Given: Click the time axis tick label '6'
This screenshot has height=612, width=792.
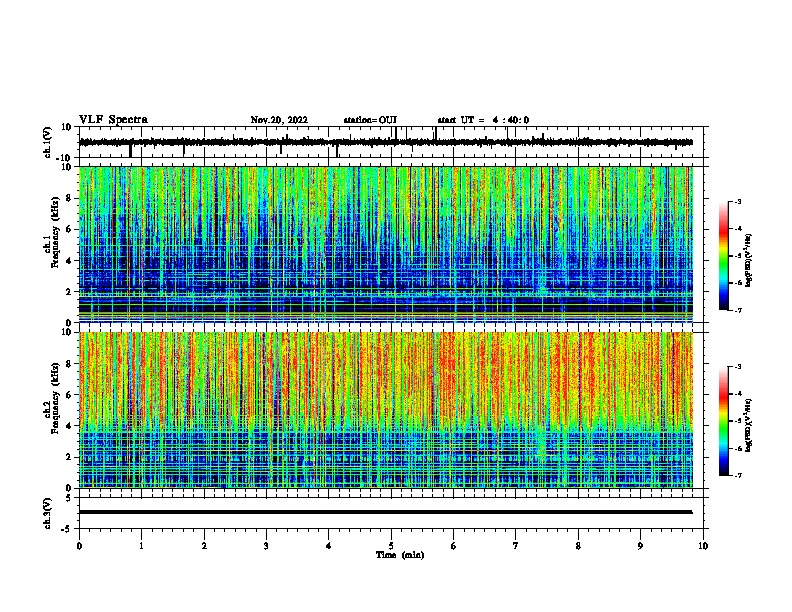Looking at the screenshot, I should 454,546.
